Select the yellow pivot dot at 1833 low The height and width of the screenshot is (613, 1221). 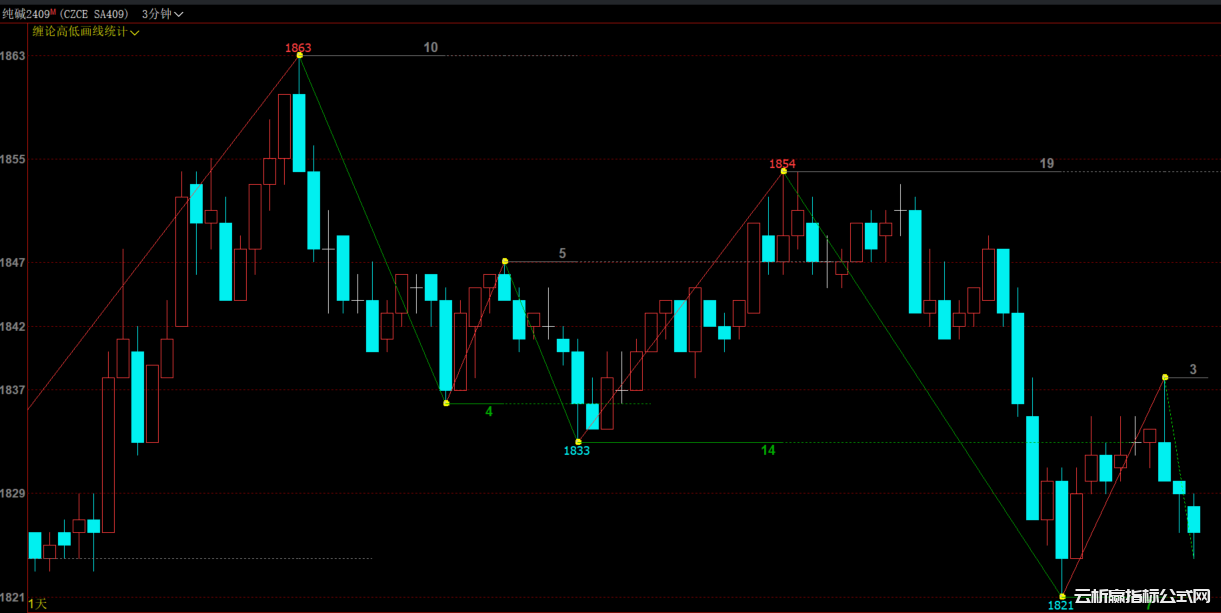(578, 441)
